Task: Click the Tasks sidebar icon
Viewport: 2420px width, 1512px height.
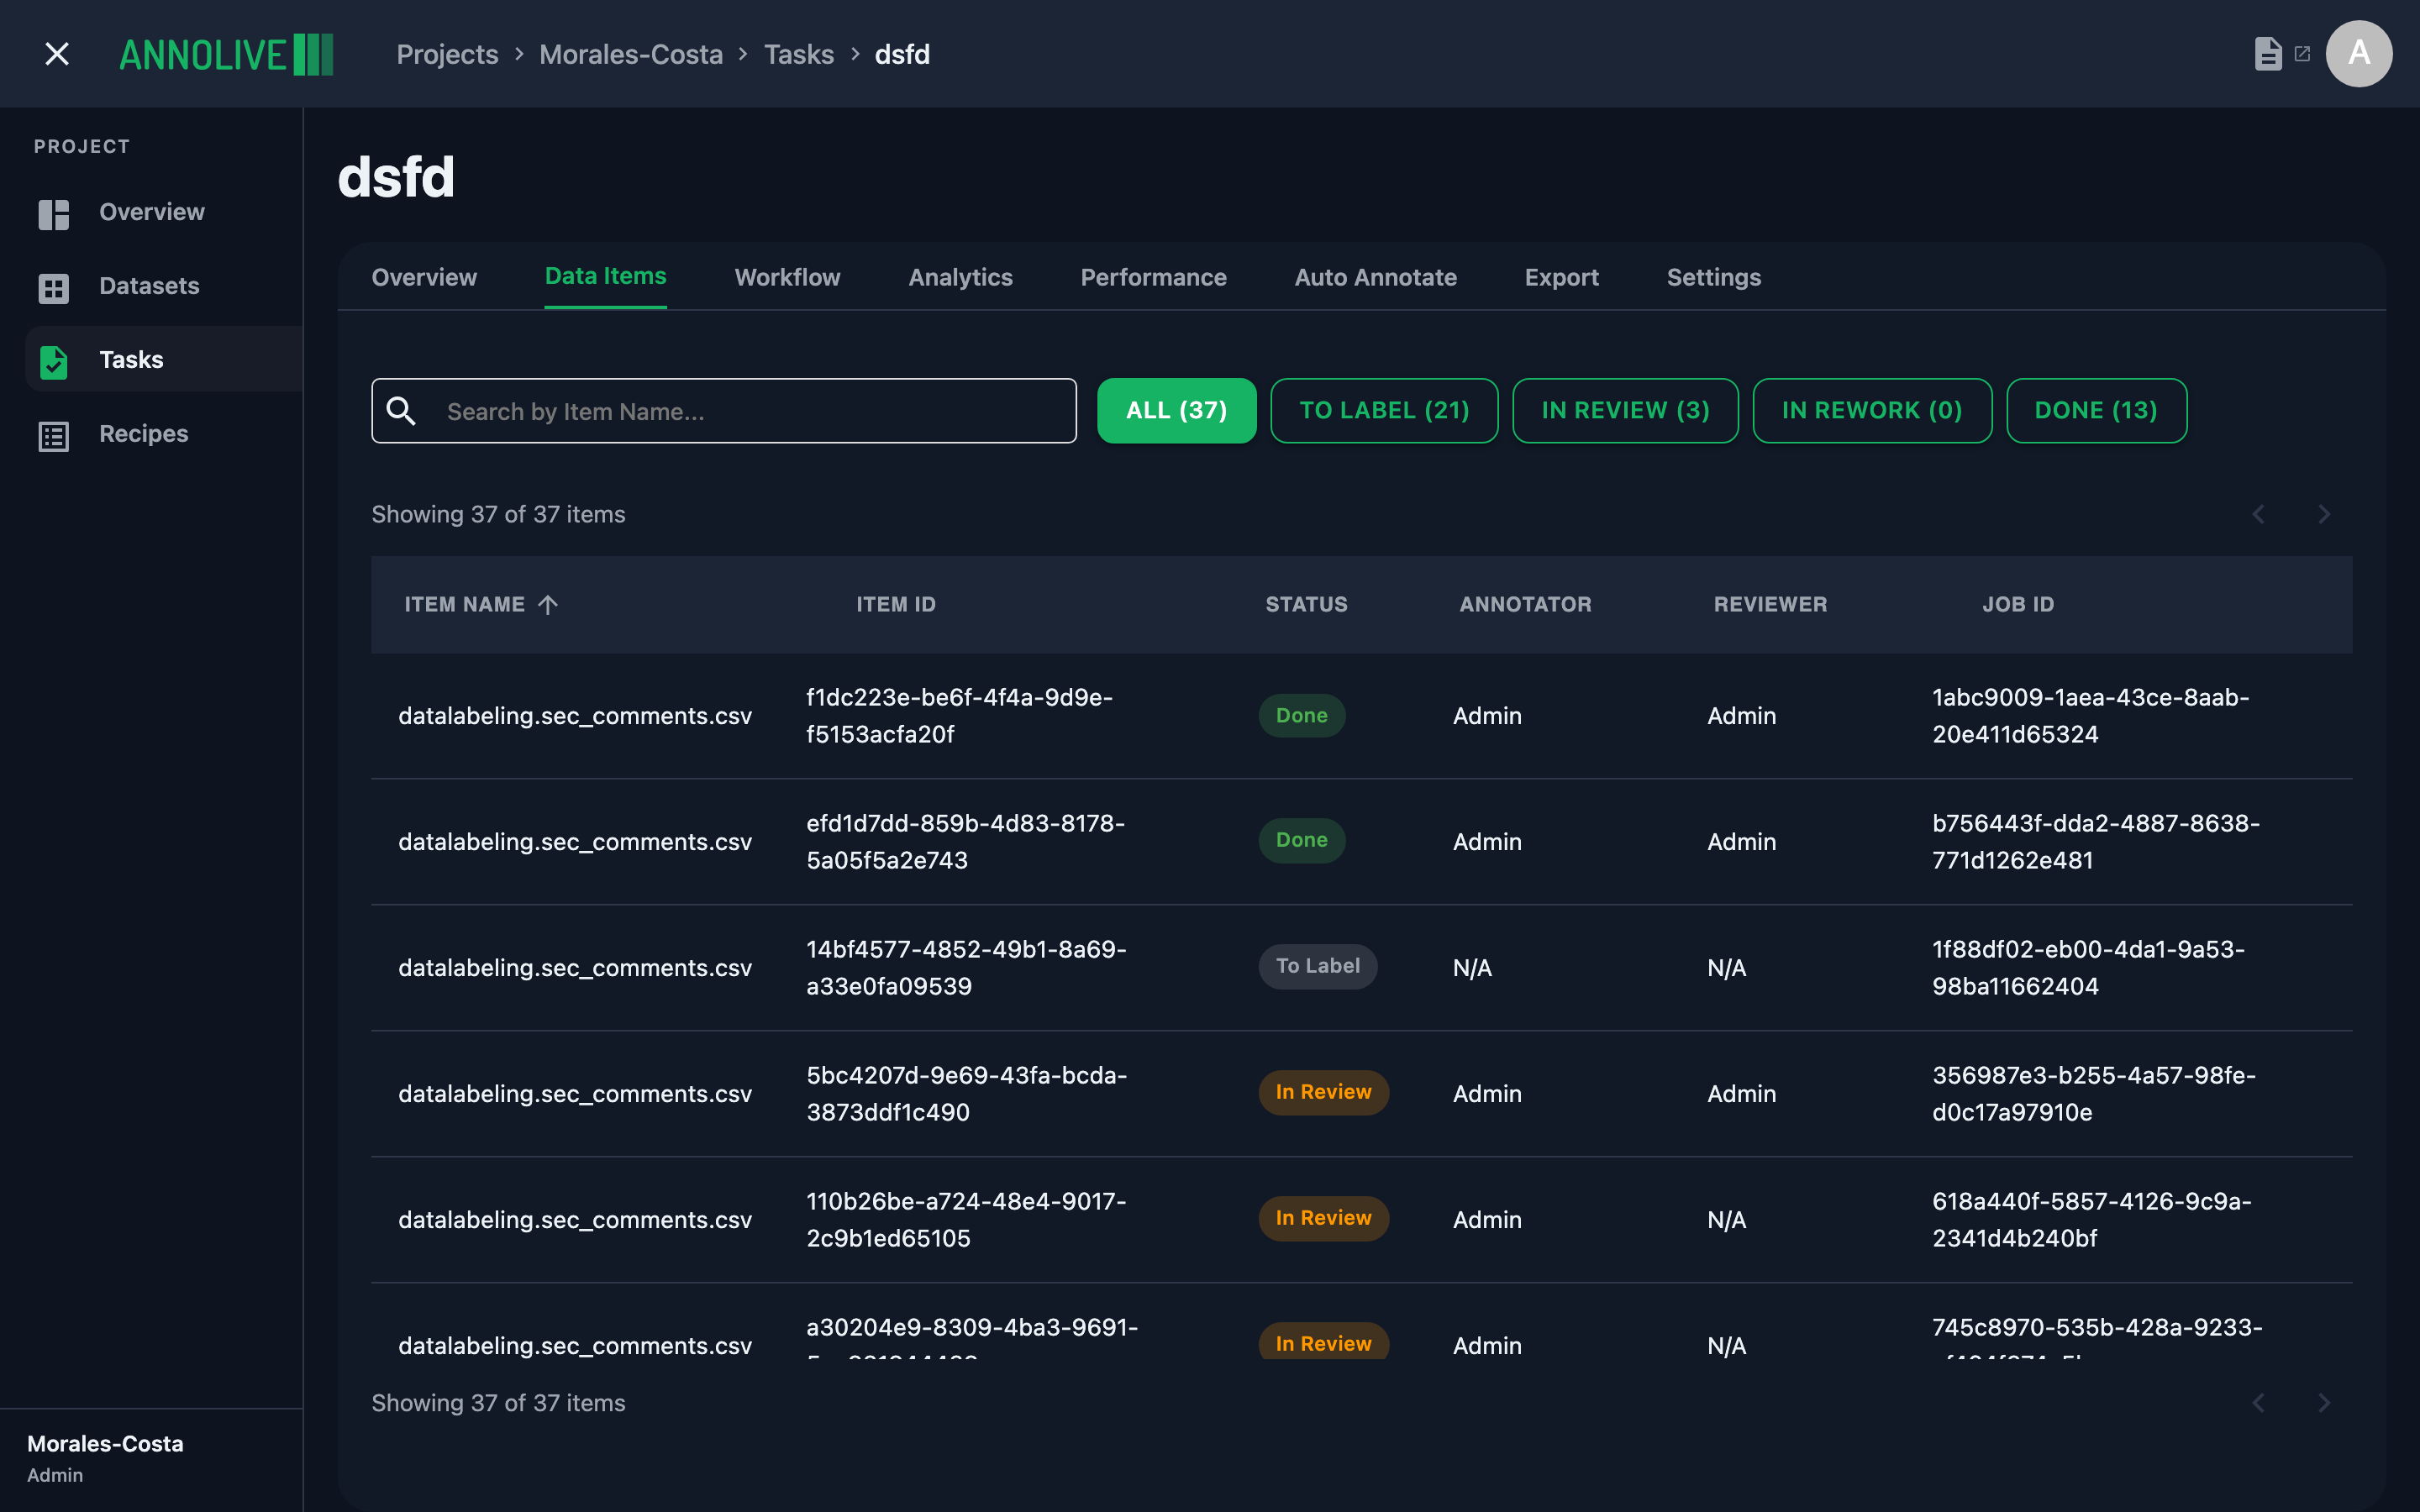Action: coord(54,361)
